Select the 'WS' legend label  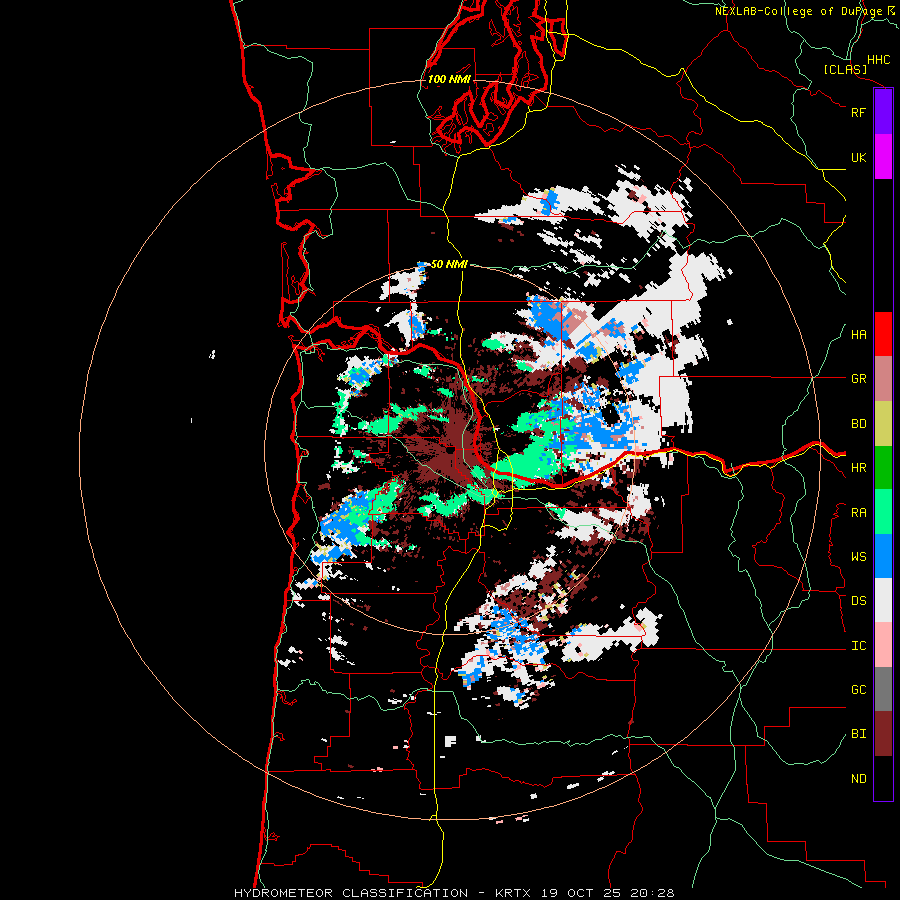coord(858,557)
